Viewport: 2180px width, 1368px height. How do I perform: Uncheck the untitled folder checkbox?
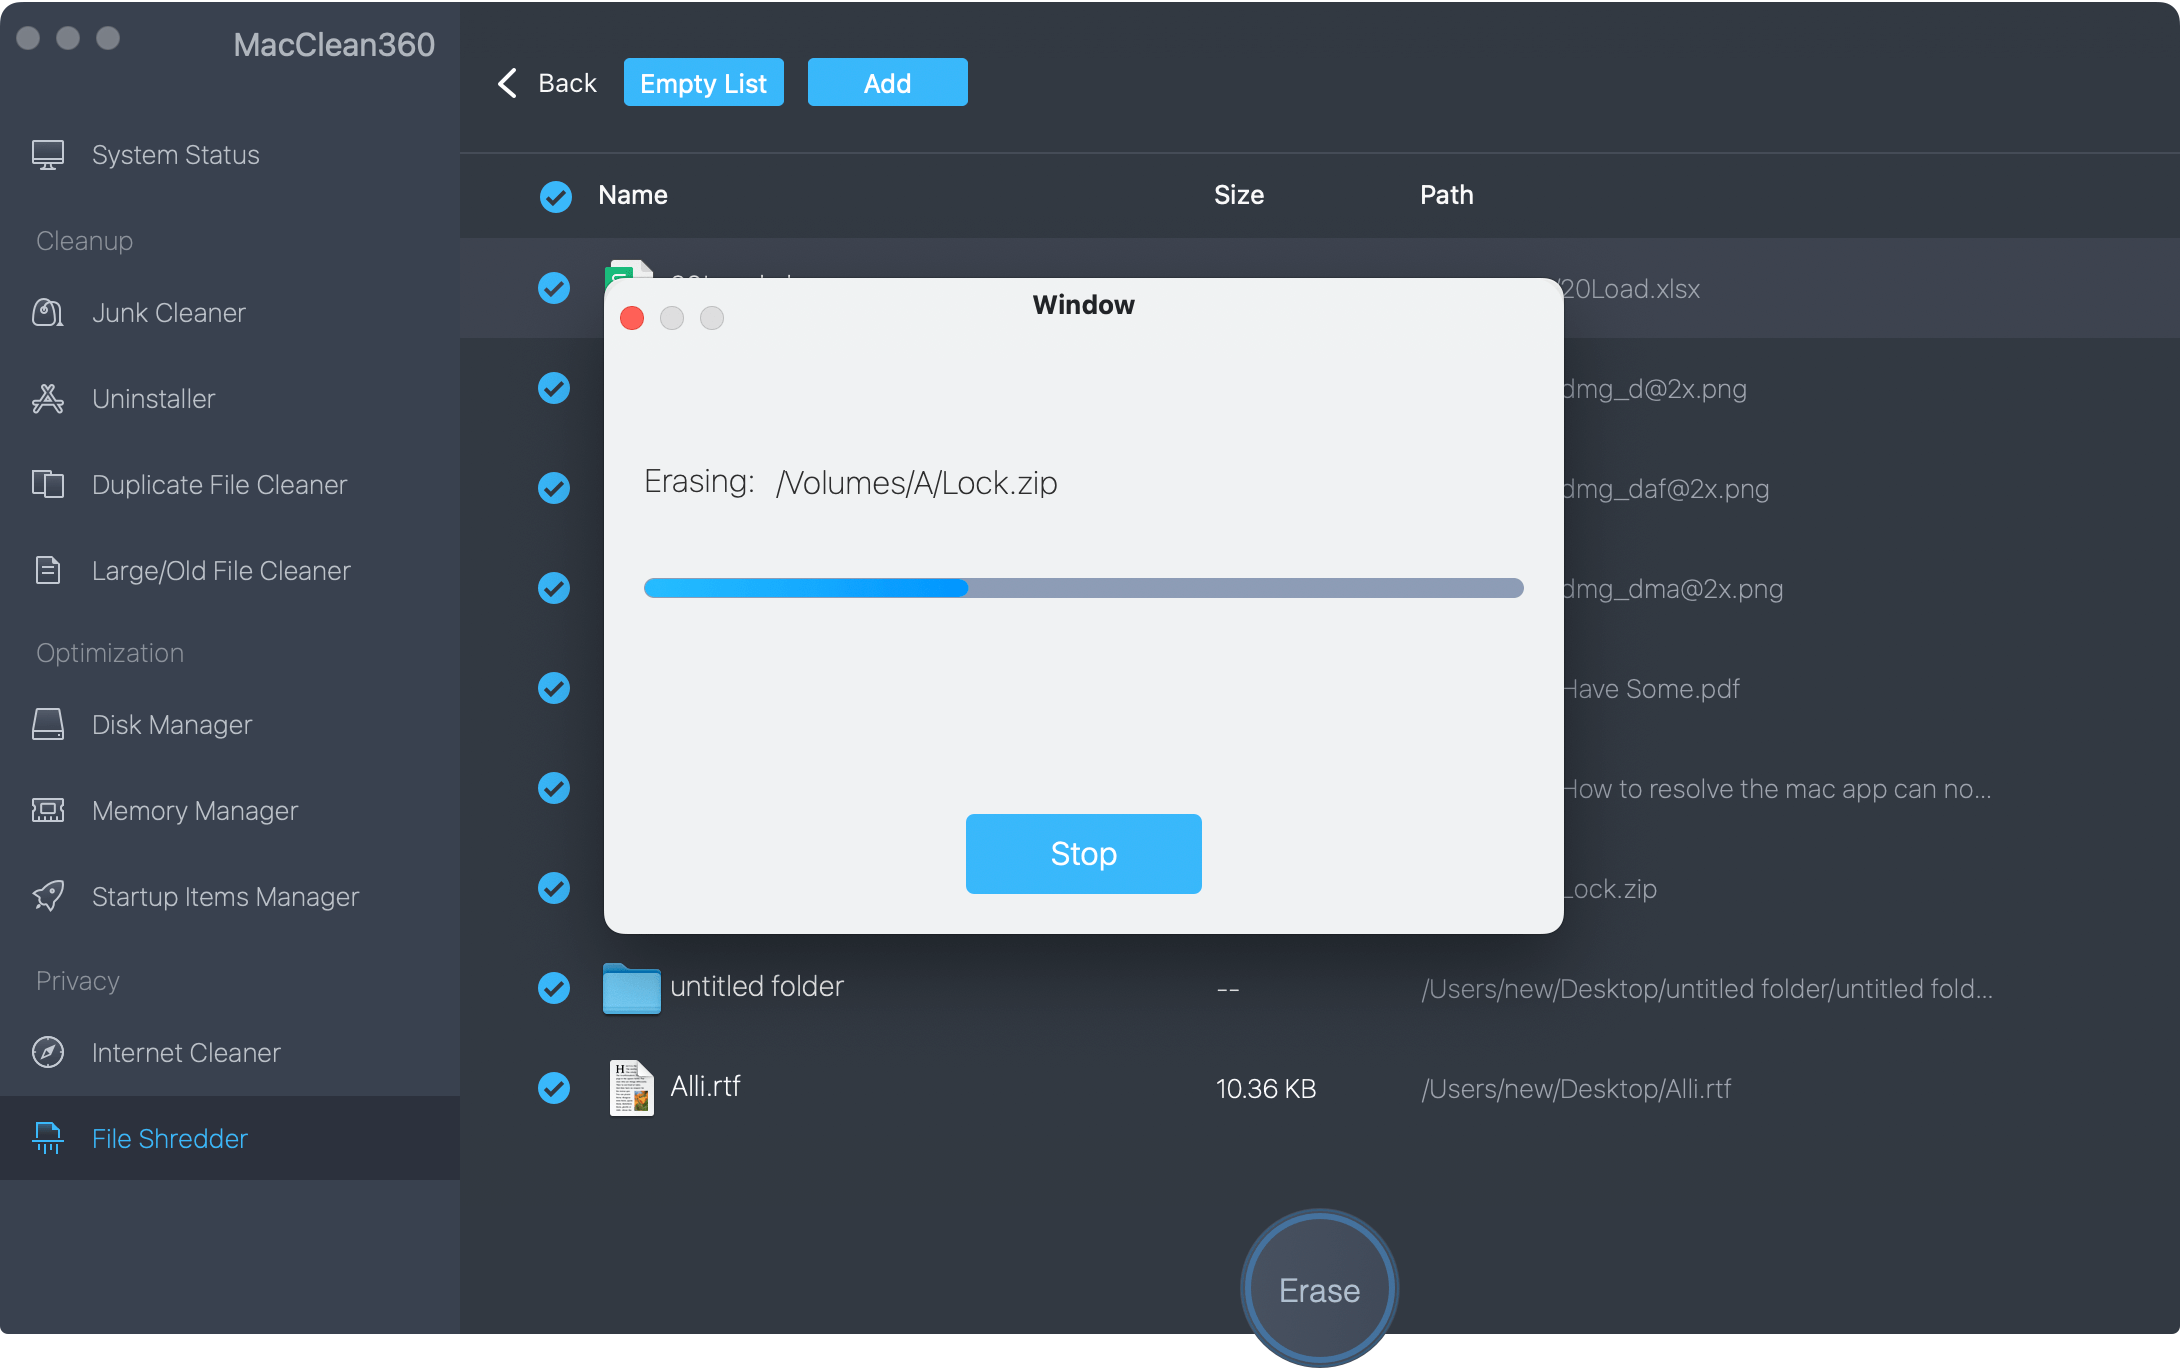tap(554, 988)
